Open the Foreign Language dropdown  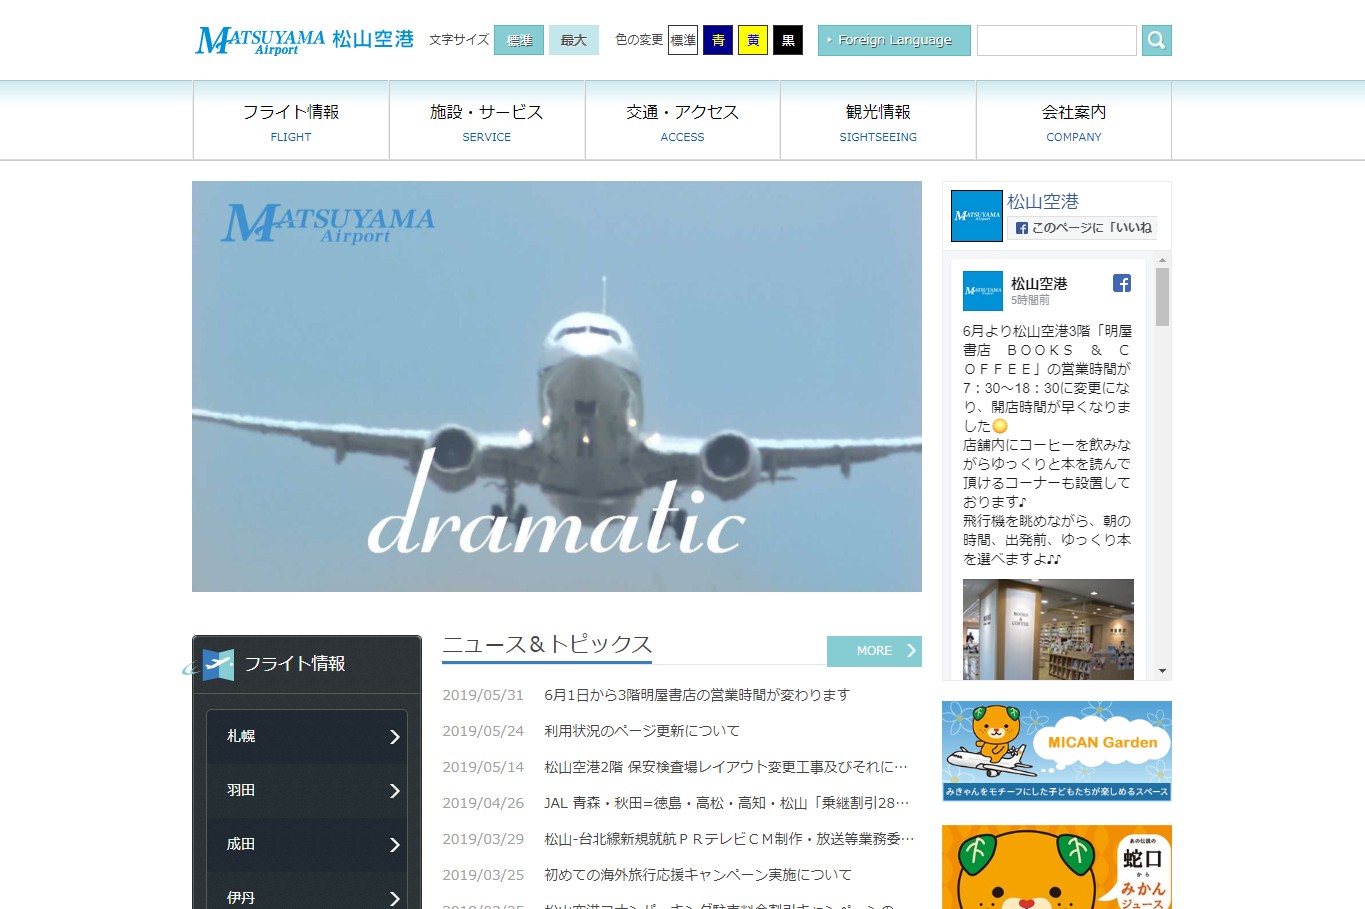coord(894,40)
